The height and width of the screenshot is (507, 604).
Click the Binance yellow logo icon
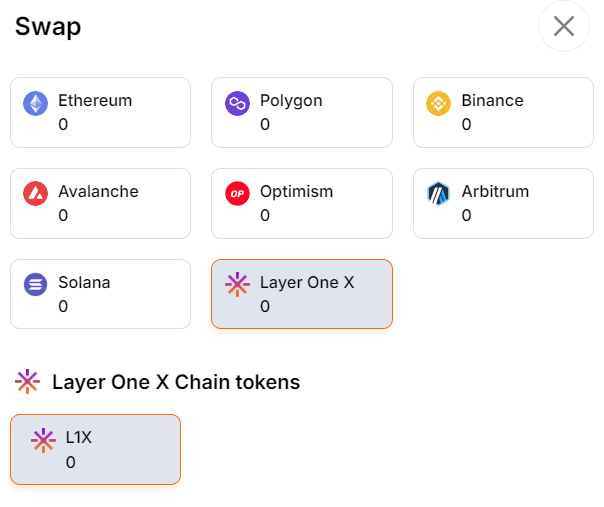click(x=439, y=103)
